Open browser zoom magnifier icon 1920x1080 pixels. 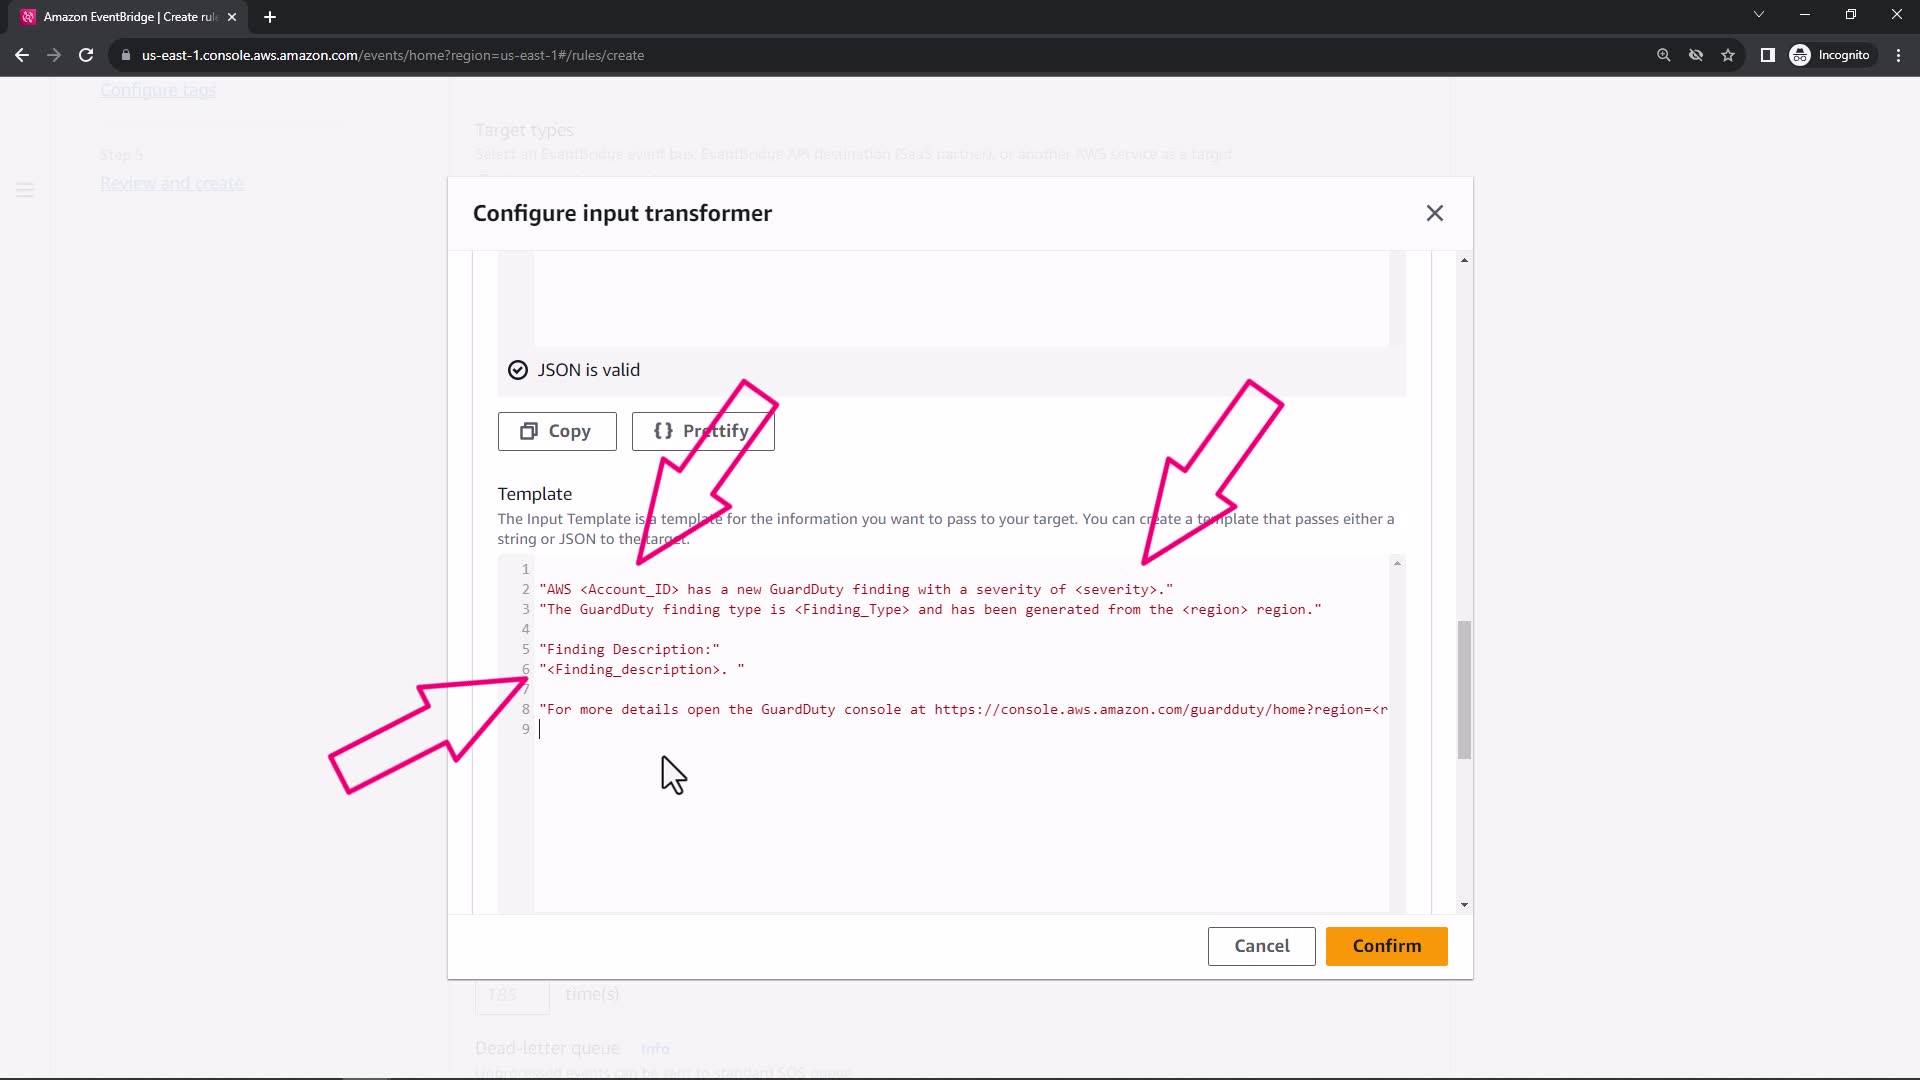1663,55
